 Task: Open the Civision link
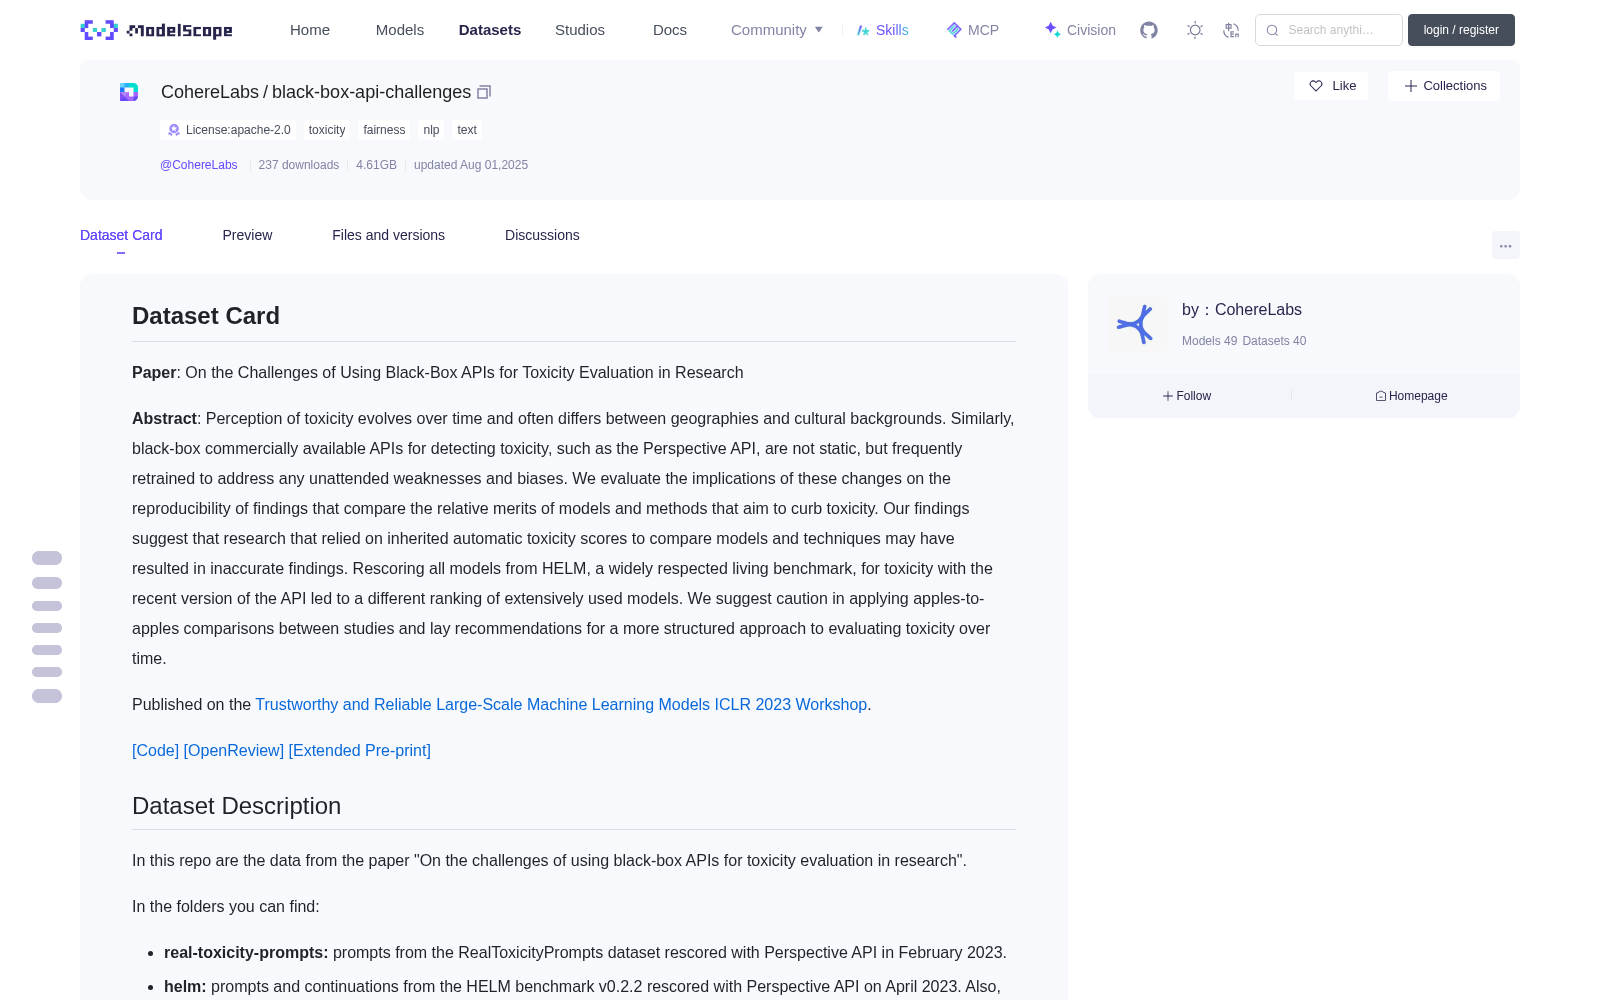[1080, 30]
